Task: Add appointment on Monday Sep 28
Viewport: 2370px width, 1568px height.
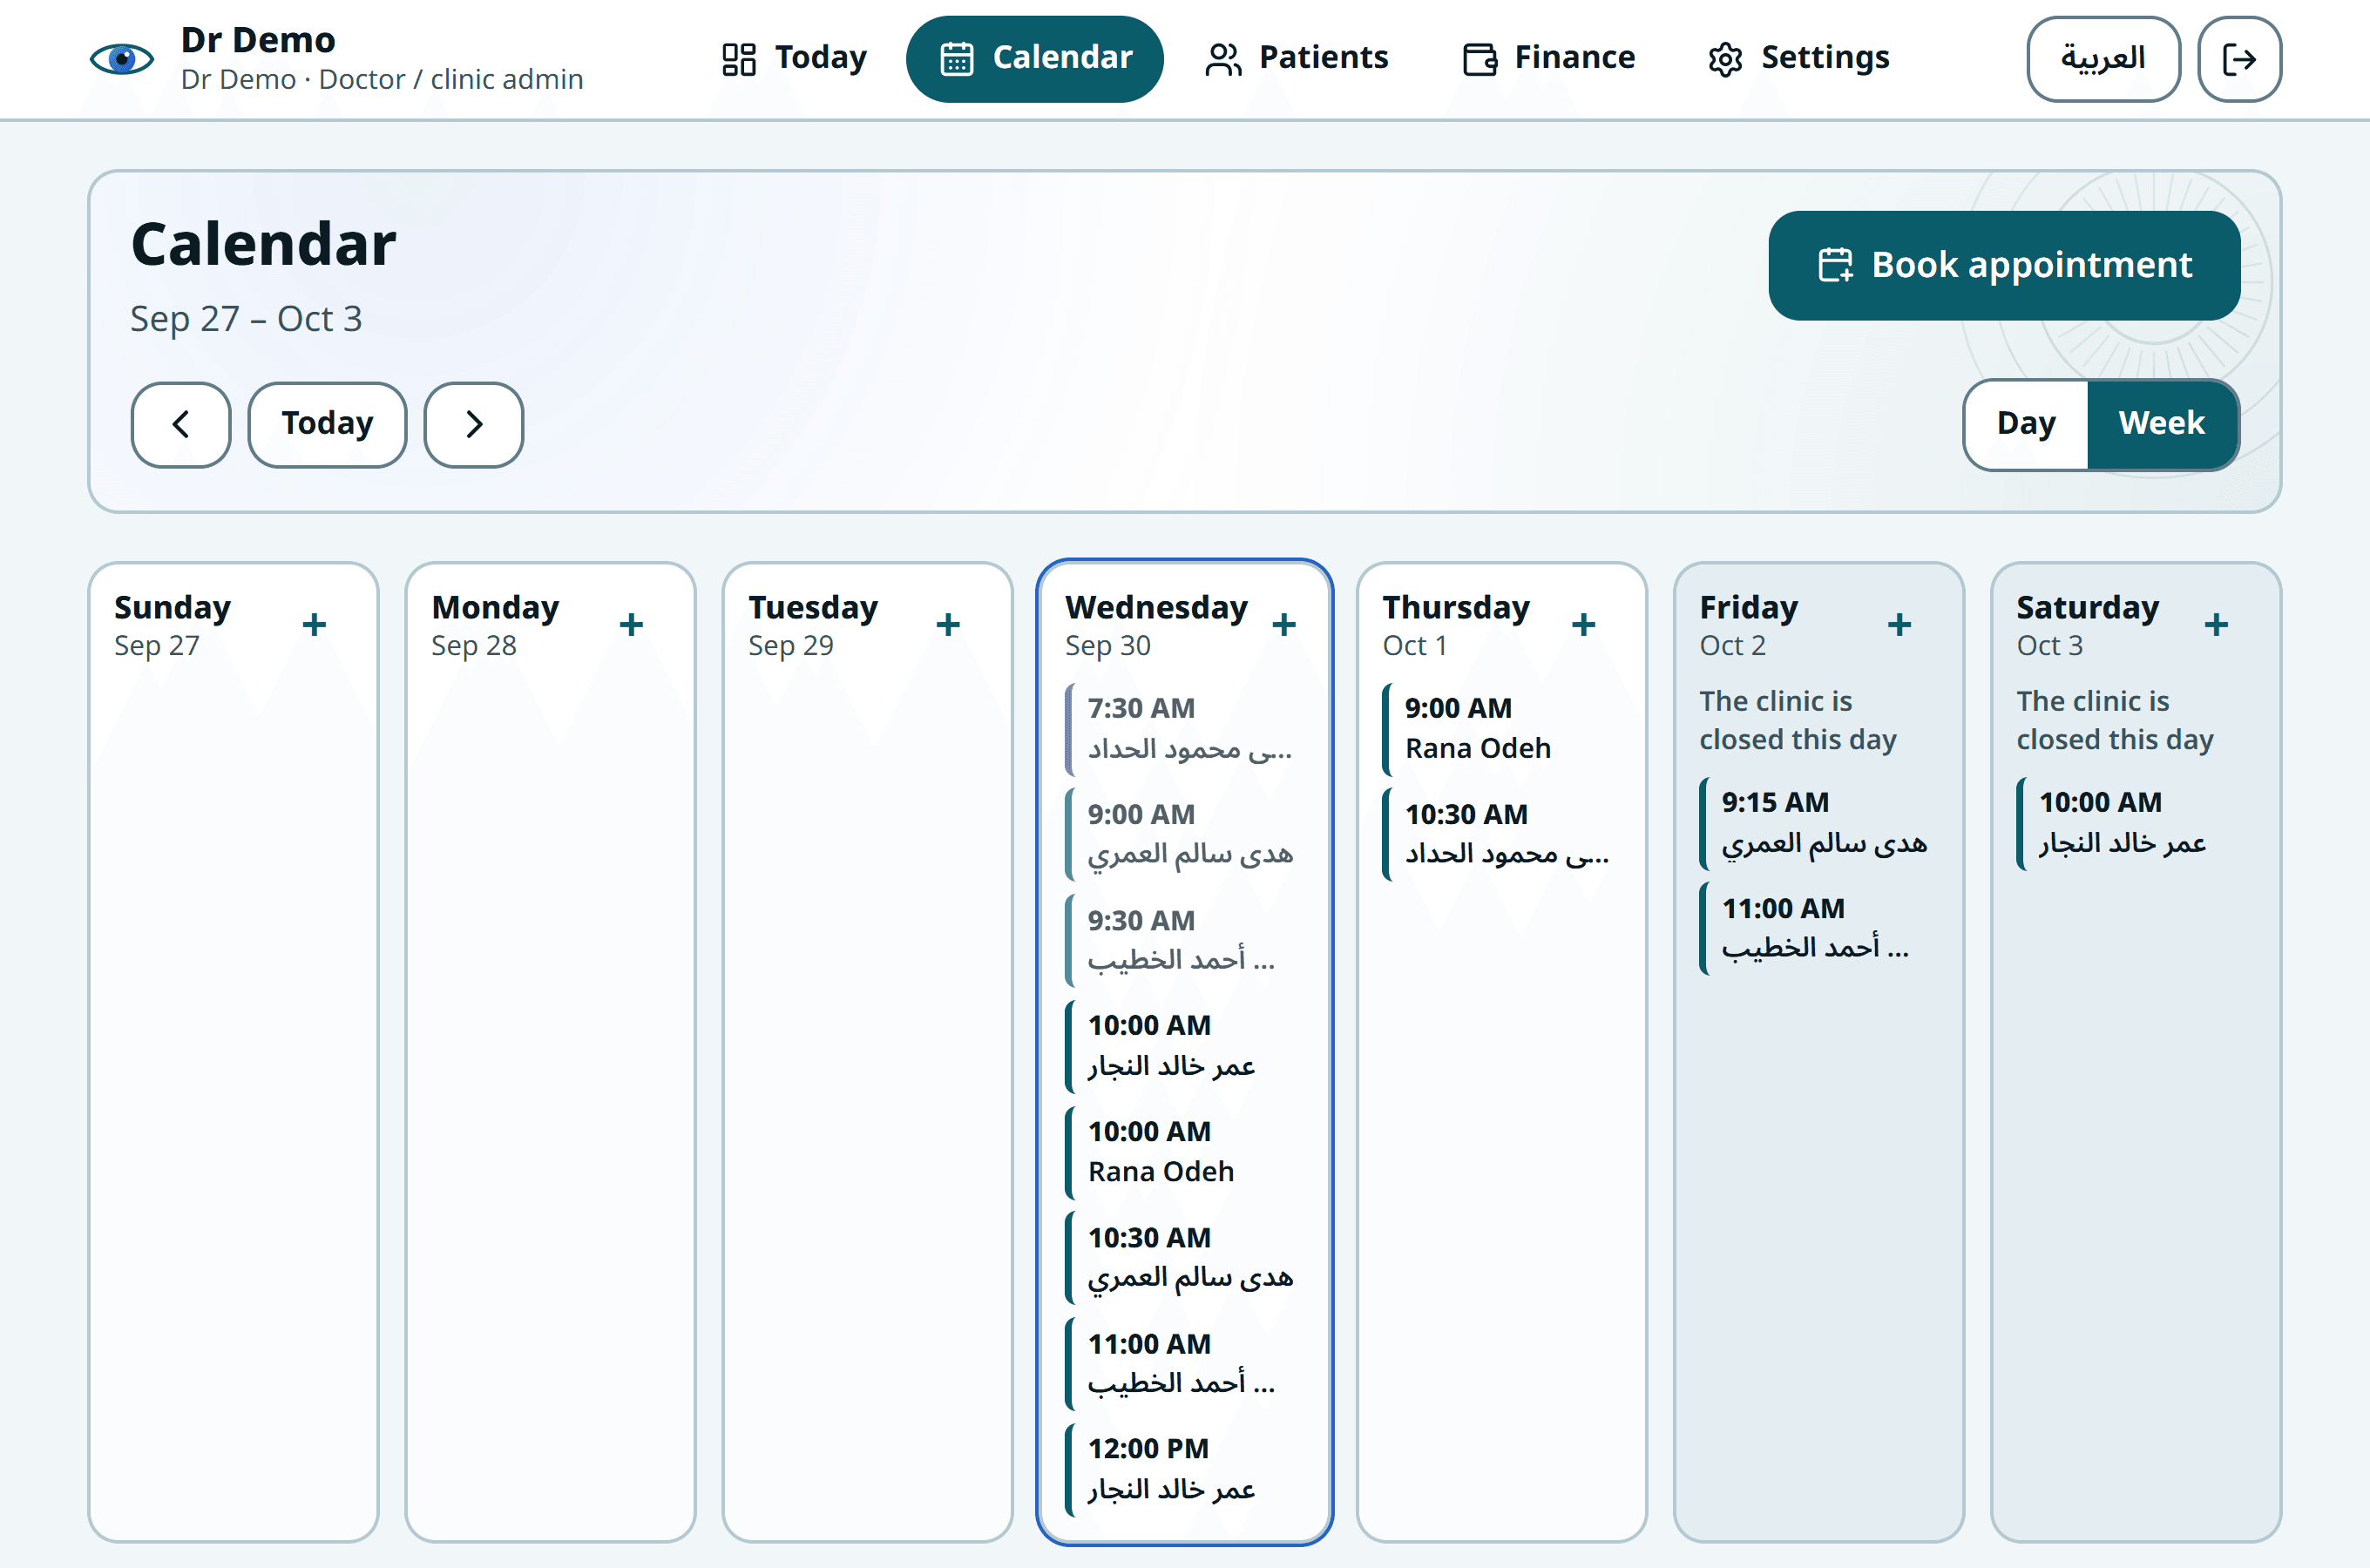Action: (x=631, y=625)
